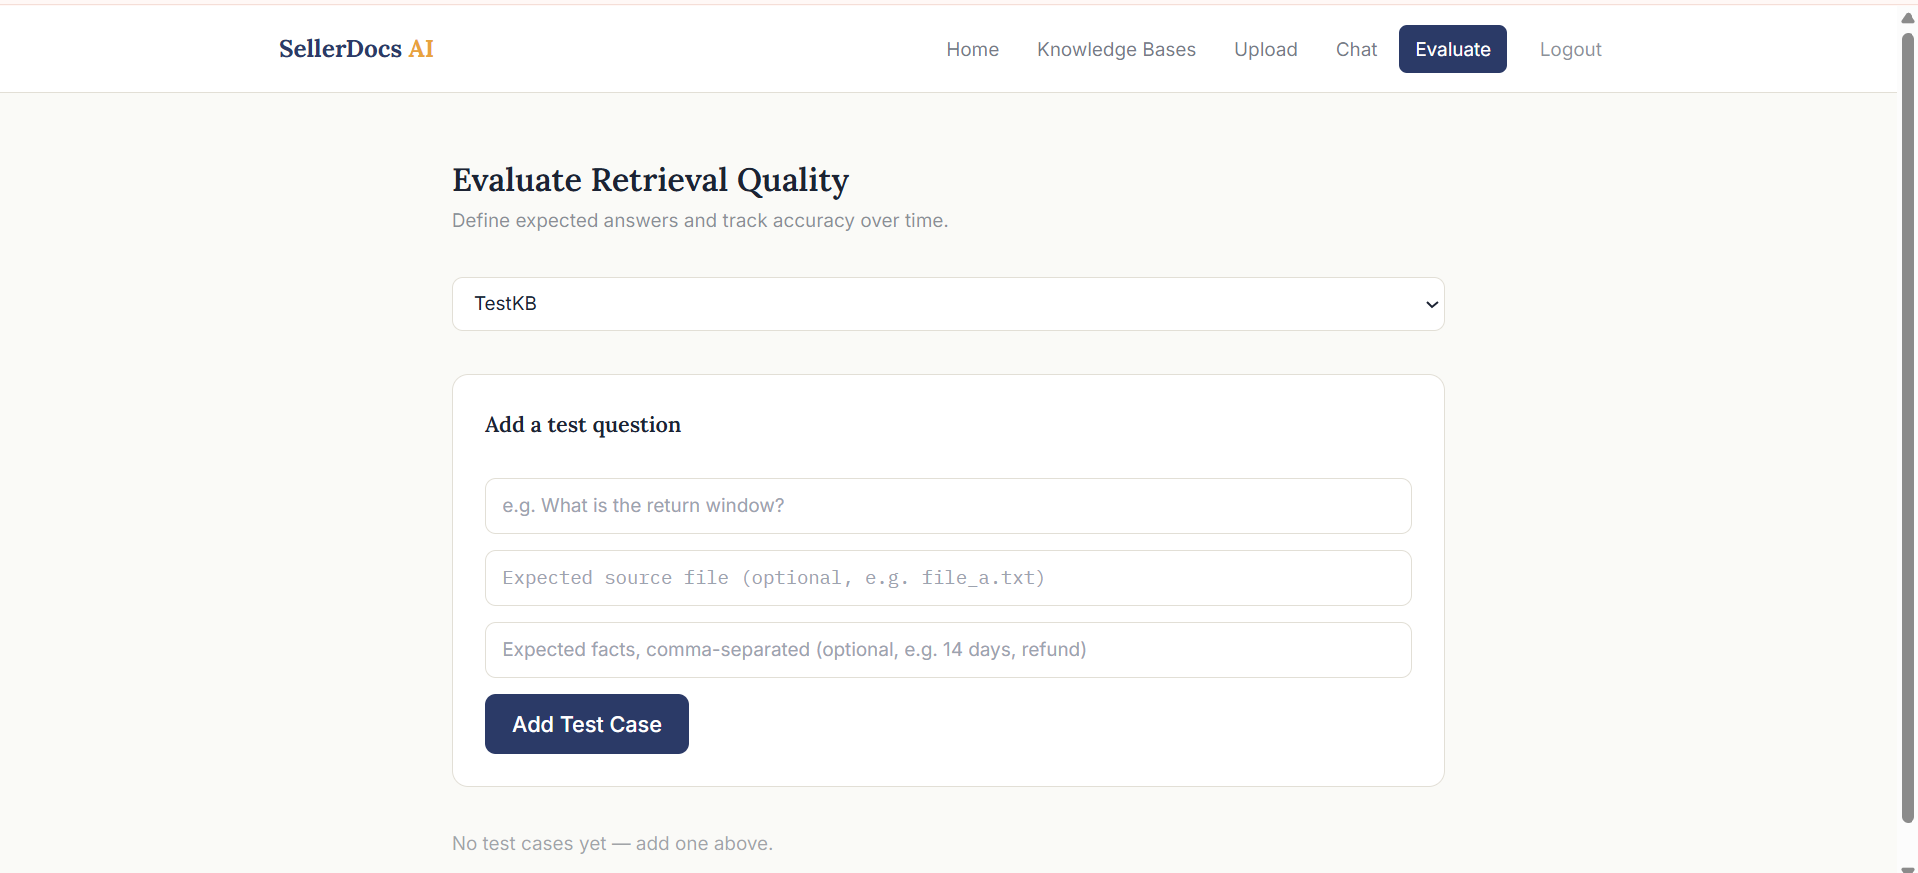Submit with the Add Test Case button
This screenshot has height=873, width=1918.
pos(587,724)
